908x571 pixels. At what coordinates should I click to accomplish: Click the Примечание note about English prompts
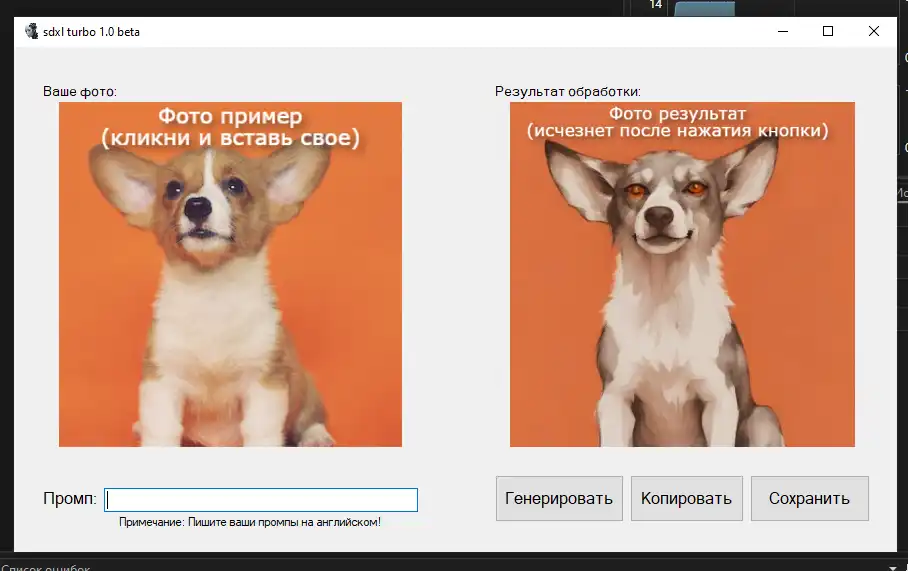[x=250, y=522]
